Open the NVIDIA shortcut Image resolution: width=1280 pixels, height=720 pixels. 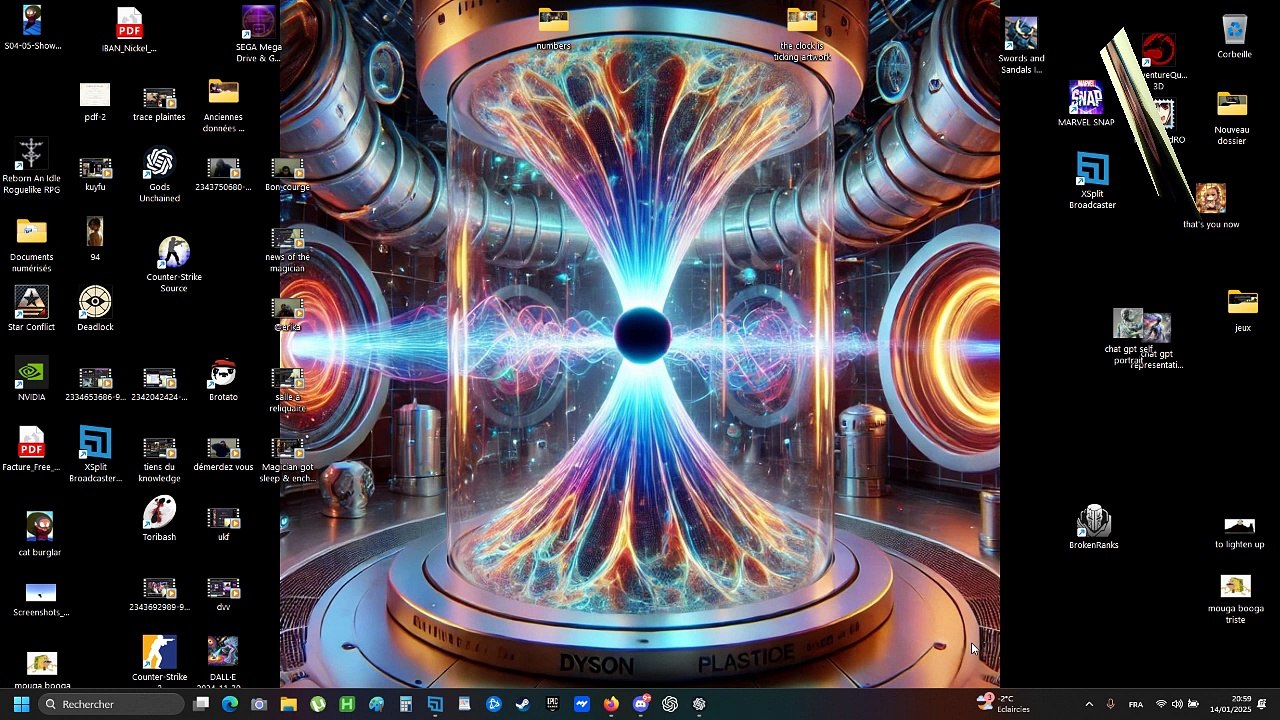point(31,380)
